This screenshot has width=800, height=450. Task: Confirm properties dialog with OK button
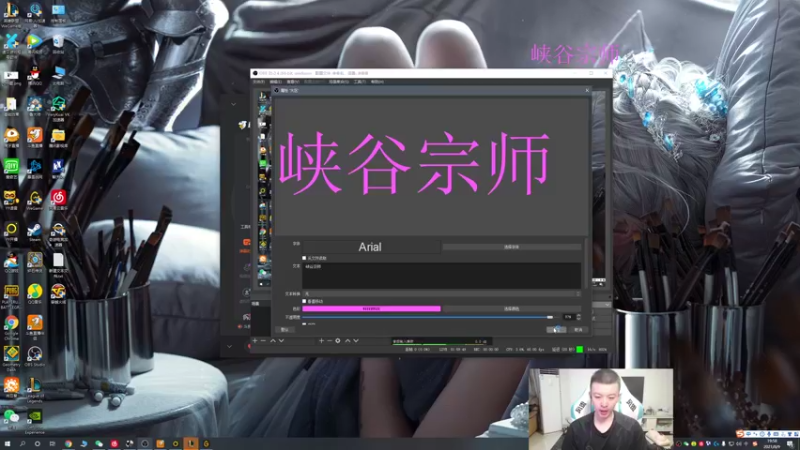(x=556, y=330)
